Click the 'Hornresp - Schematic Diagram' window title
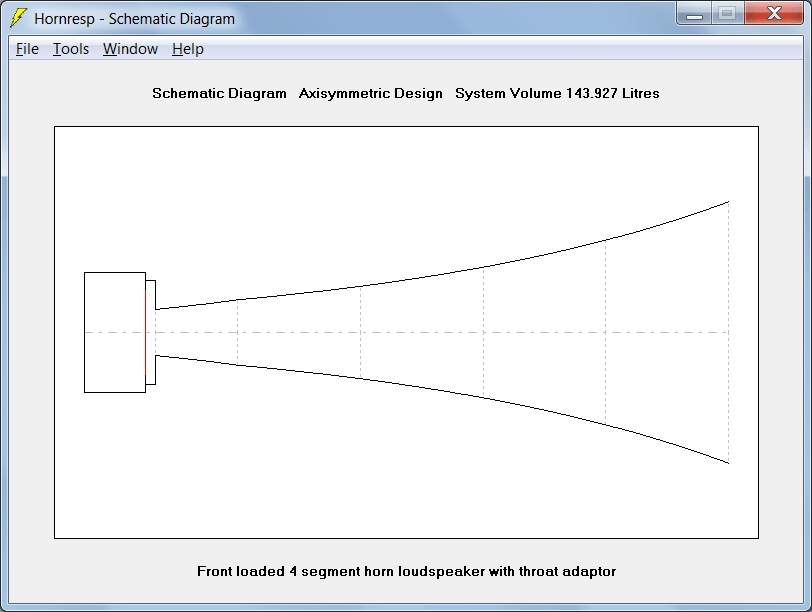The width and height of the screenshot is (812, 612). pos(135,19)
